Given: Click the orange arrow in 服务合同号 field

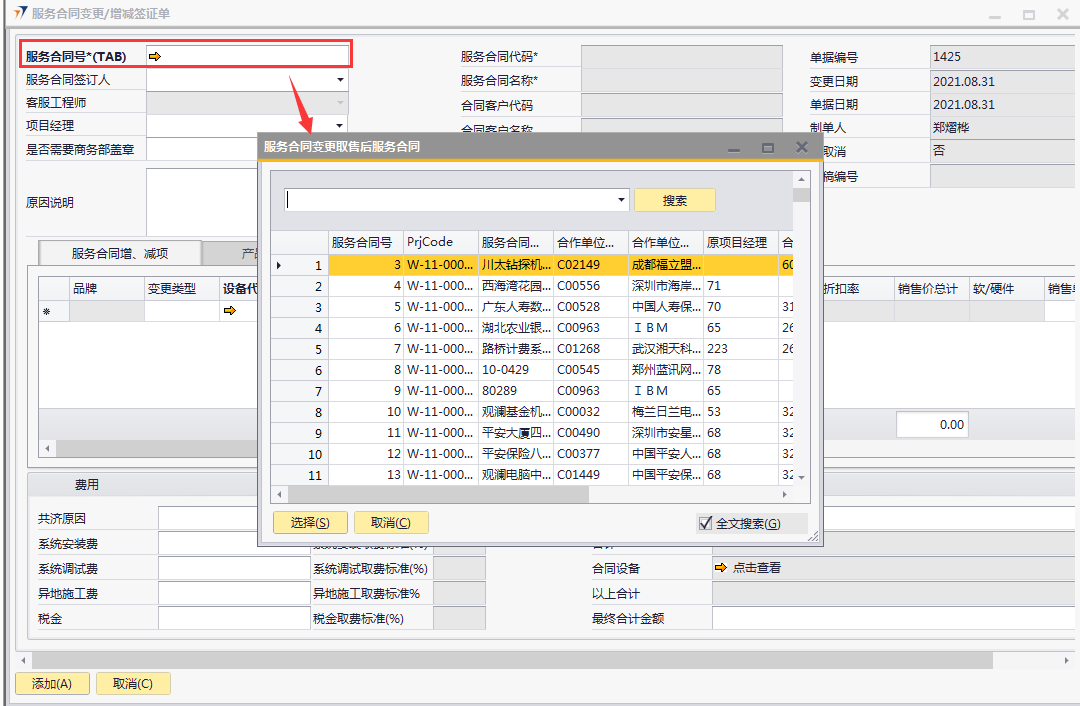Looking at the screenshot, I should 155,57.
